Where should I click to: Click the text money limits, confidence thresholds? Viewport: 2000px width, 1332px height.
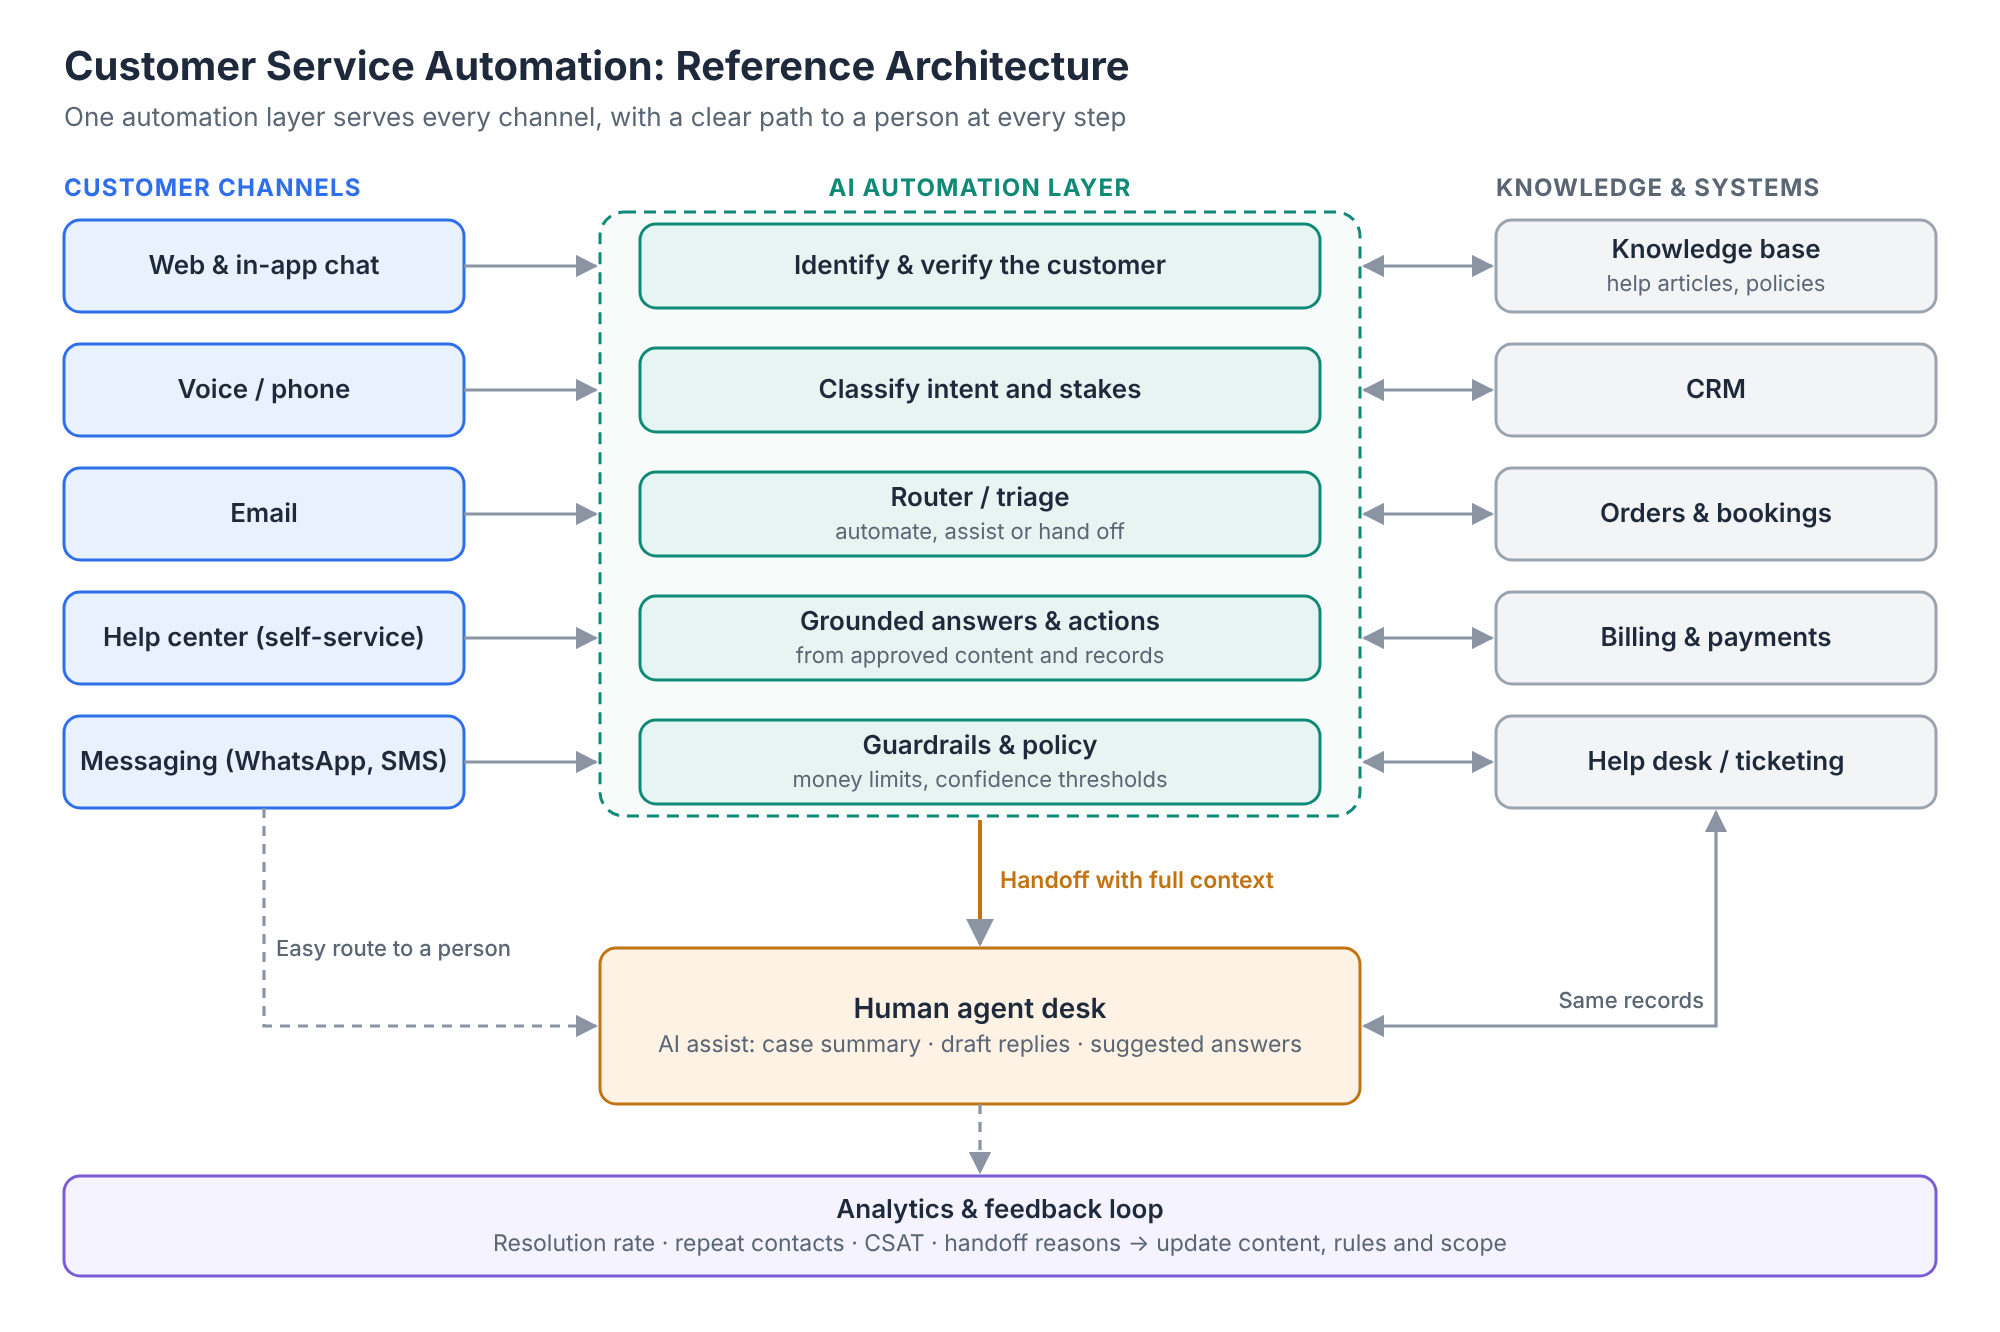(x=980, y=780)
